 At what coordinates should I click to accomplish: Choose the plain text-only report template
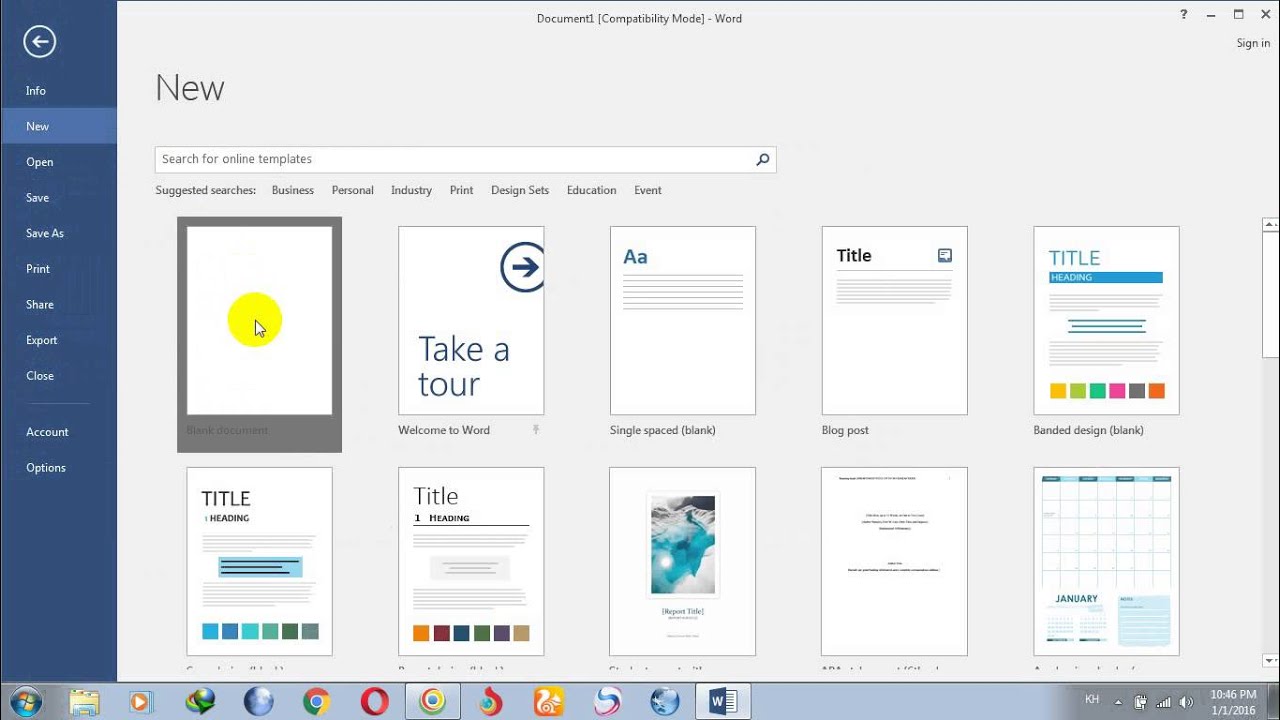(895, 561)
